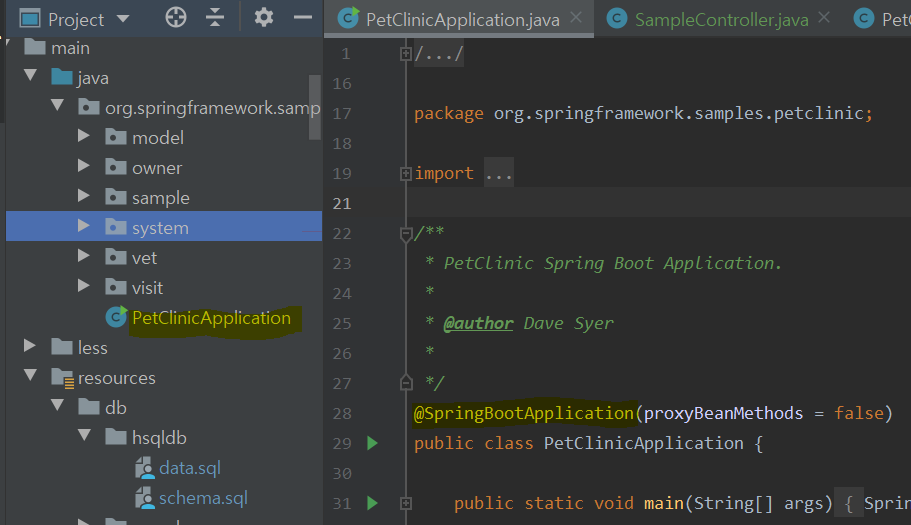
Task: Click the project tree vertical scrollbar
Action: (315, 107)
